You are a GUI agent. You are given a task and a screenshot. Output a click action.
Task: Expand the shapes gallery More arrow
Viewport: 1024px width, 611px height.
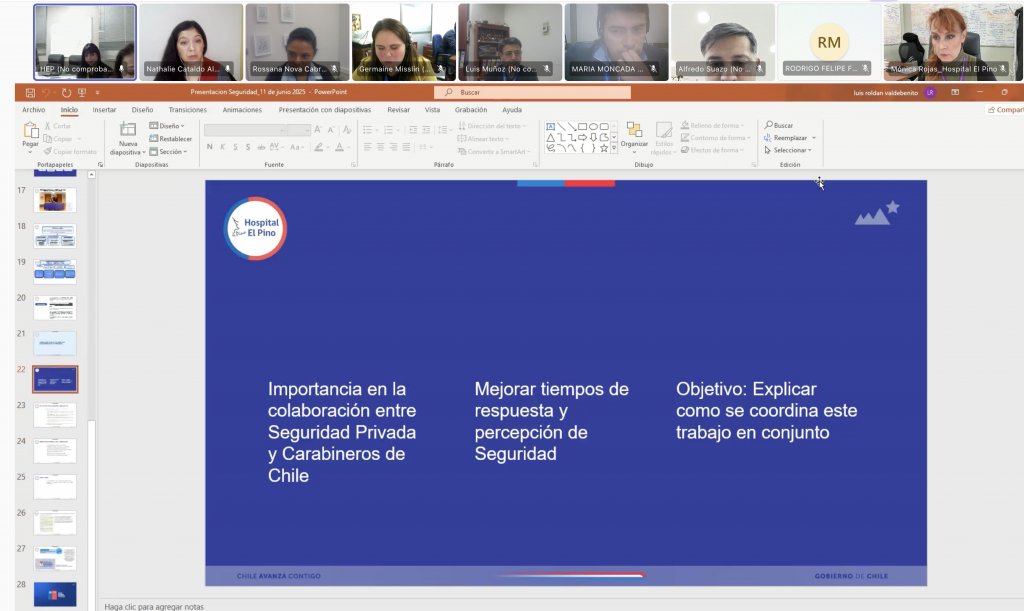[614, 148]
